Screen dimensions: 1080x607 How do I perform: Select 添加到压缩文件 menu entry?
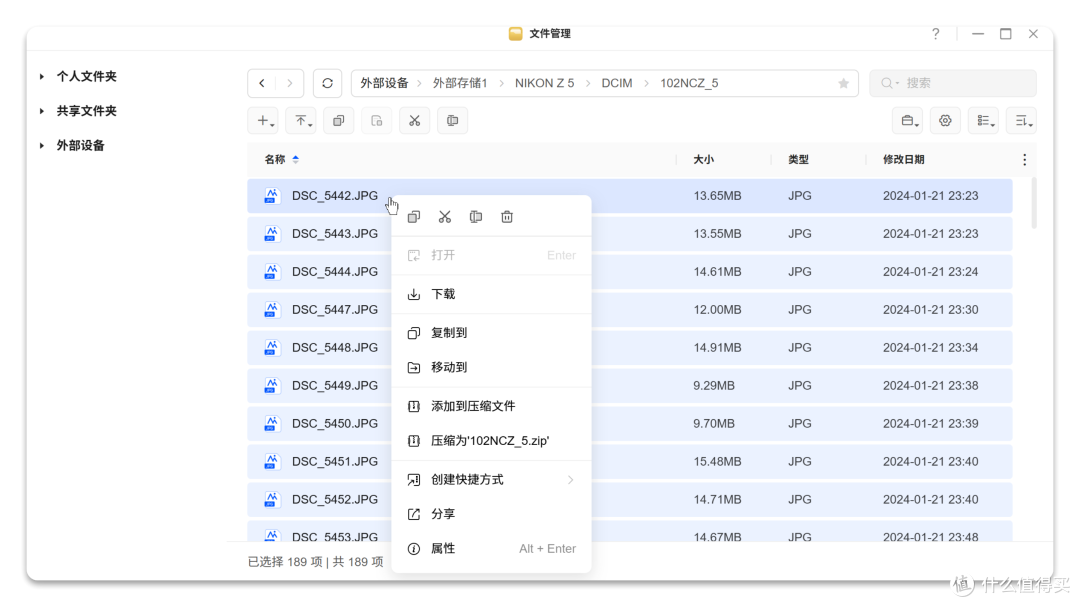[x=492, y=407]
